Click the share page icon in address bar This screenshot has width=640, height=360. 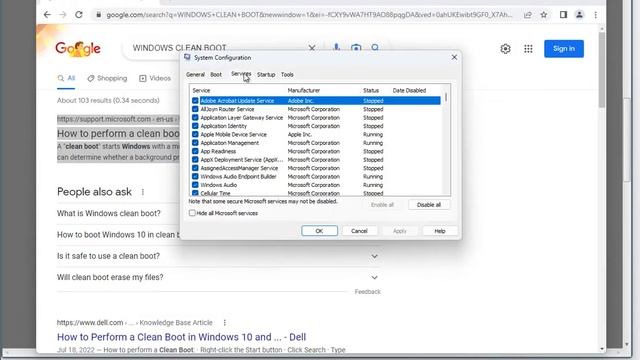528,15
